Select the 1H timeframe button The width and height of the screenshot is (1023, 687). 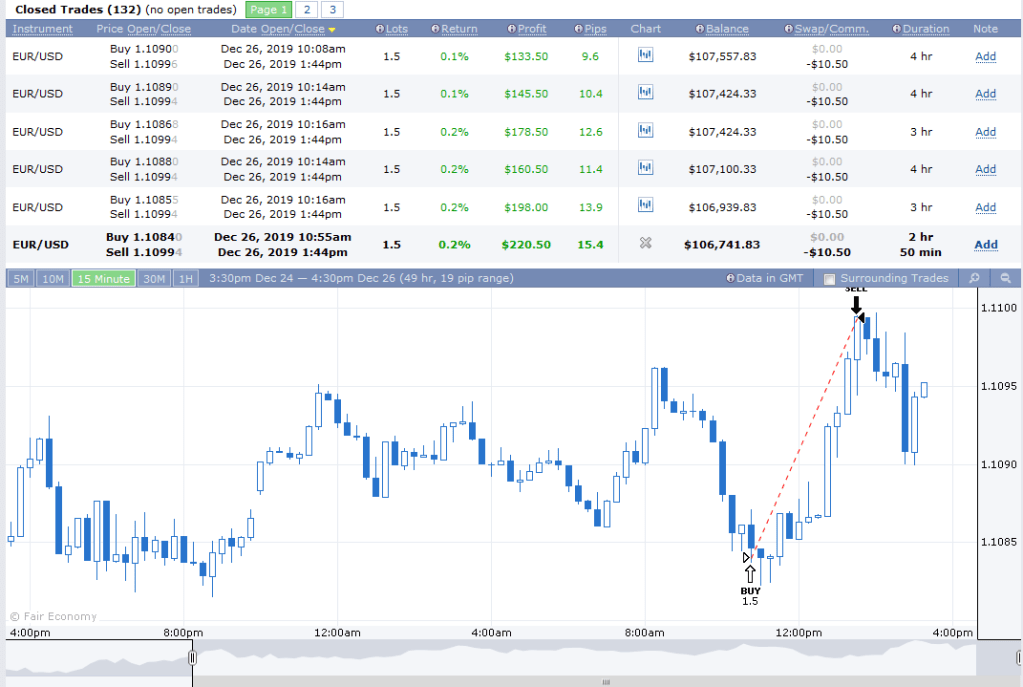185,279
